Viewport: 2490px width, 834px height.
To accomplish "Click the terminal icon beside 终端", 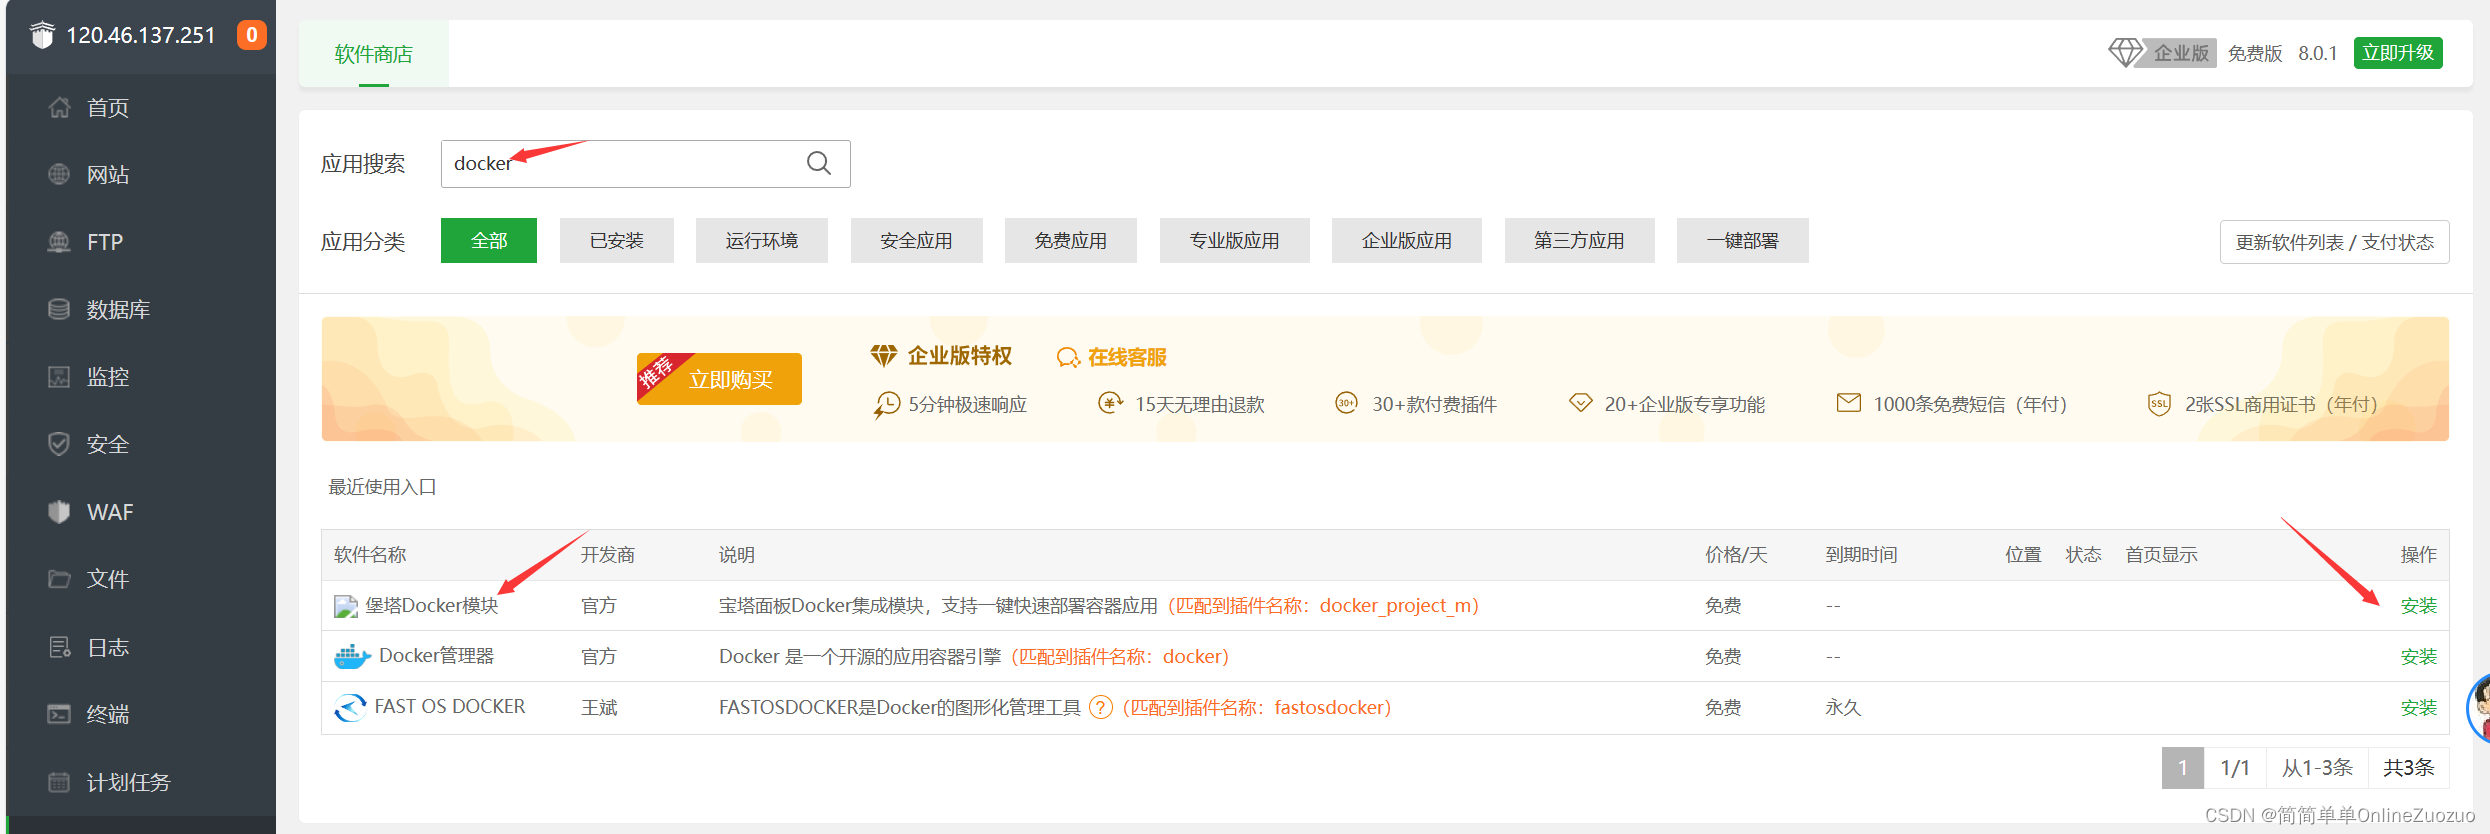I will 59,713.
